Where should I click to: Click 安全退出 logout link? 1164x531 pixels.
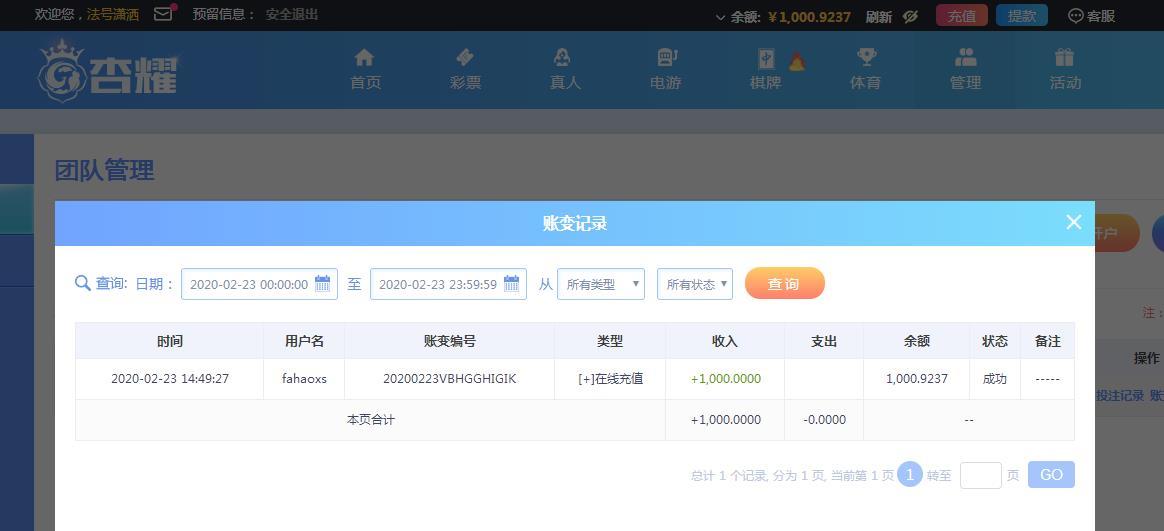click(x=292, y=14)
